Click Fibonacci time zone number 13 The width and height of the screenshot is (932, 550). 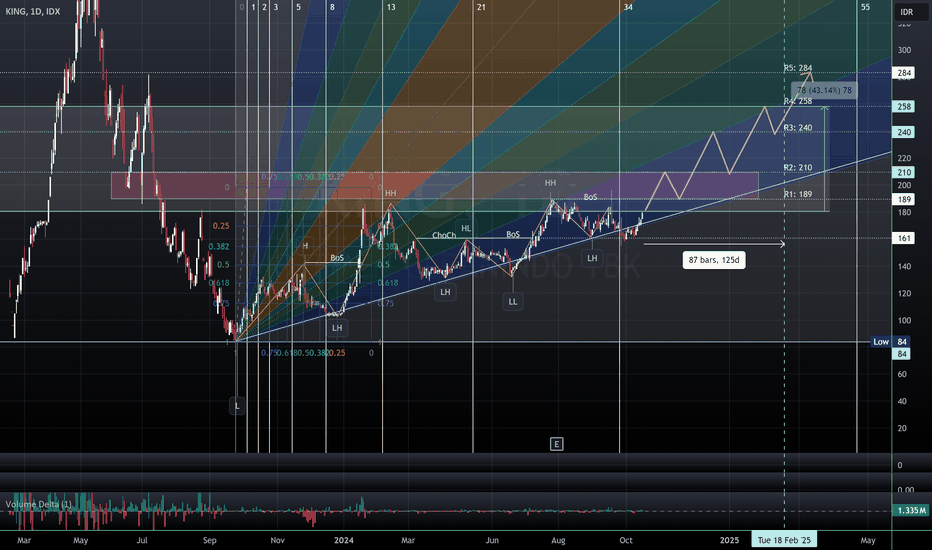pyautogui.click(x=391, y=7)
